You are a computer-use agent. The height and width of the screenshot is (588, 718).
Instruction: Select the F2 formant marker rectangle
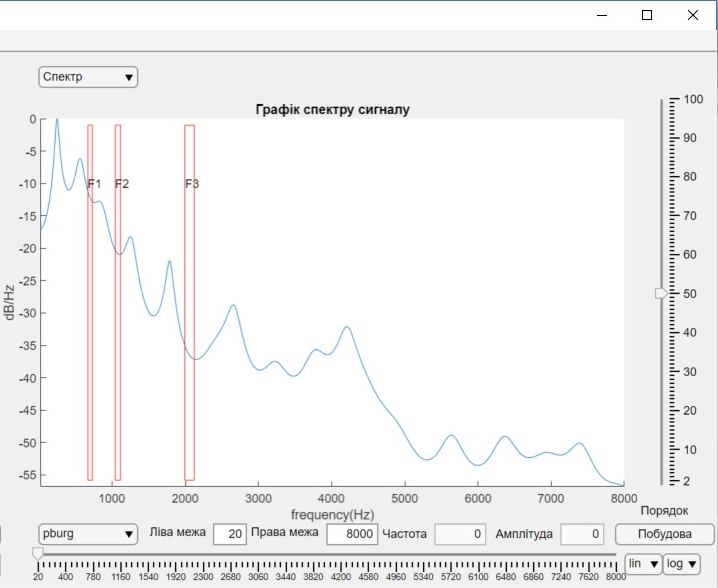pos(118,300)
